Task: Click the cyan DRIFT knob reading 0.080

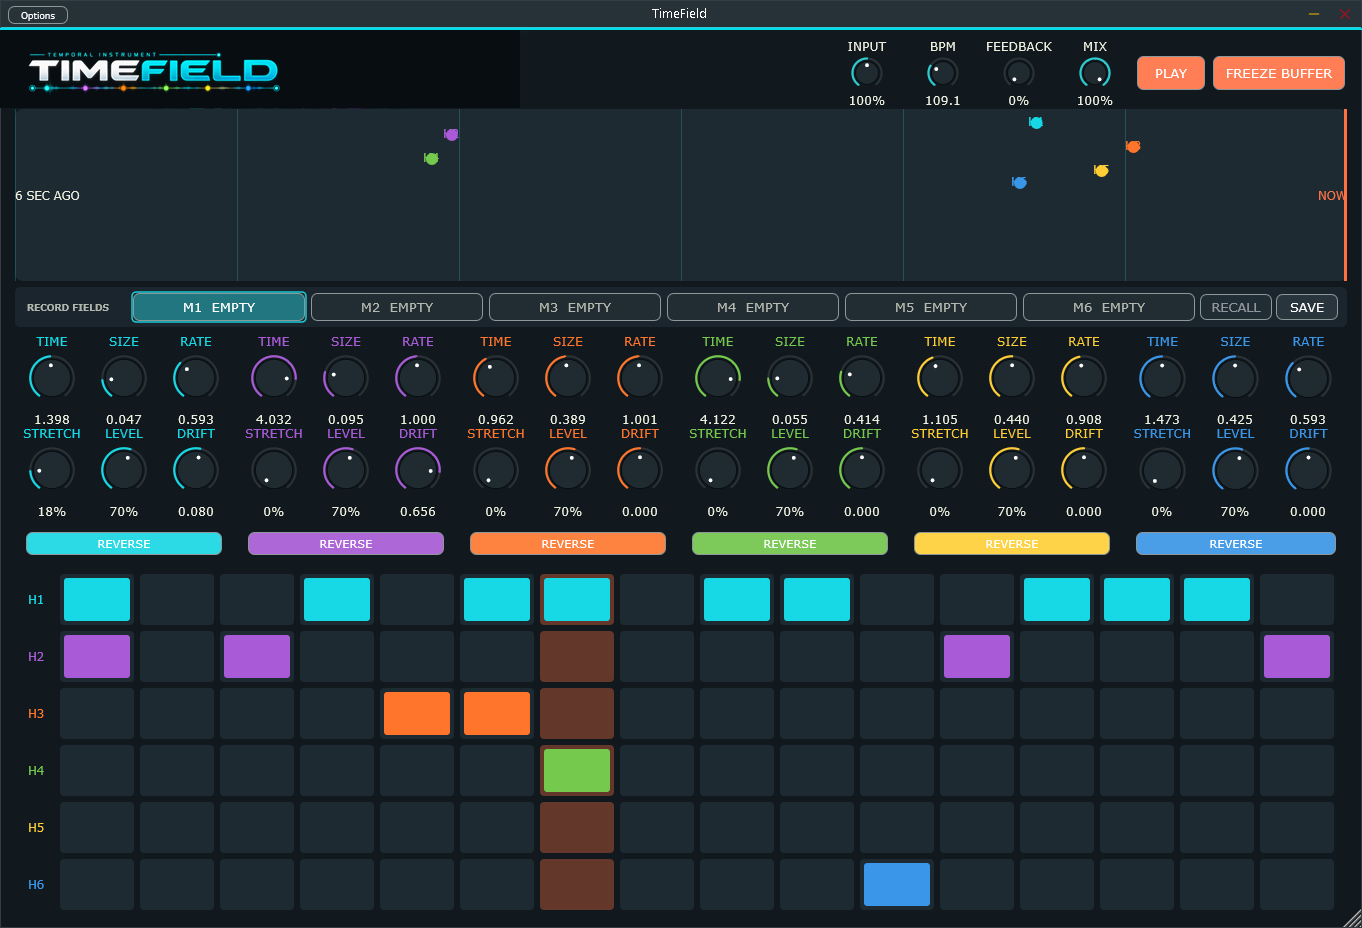Action: click(196, 470)
